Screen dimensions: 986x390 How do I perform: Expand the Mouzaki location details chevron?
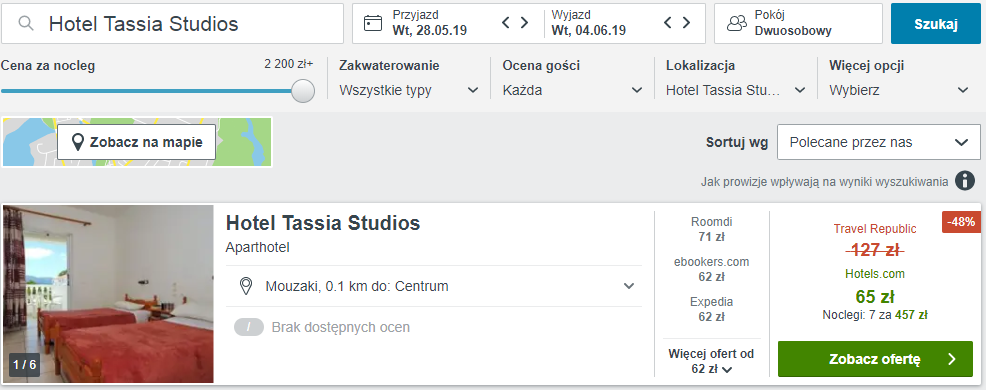tap(629, 286)
